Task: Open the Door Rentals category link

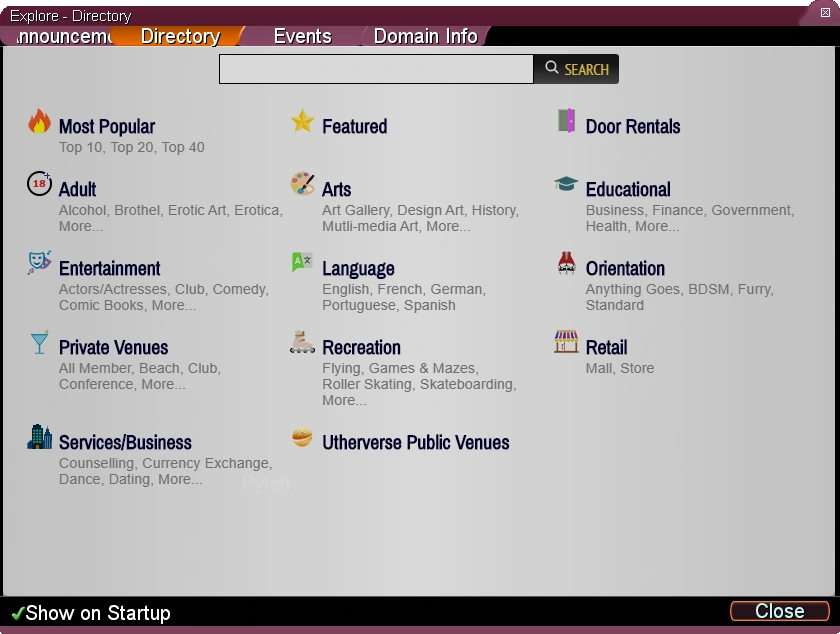Action: [x=633, y=126]
